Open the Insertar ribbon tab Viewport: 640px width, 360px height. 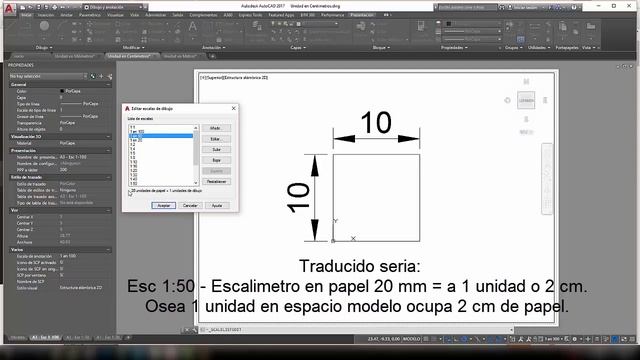click(x=46, y=15)
